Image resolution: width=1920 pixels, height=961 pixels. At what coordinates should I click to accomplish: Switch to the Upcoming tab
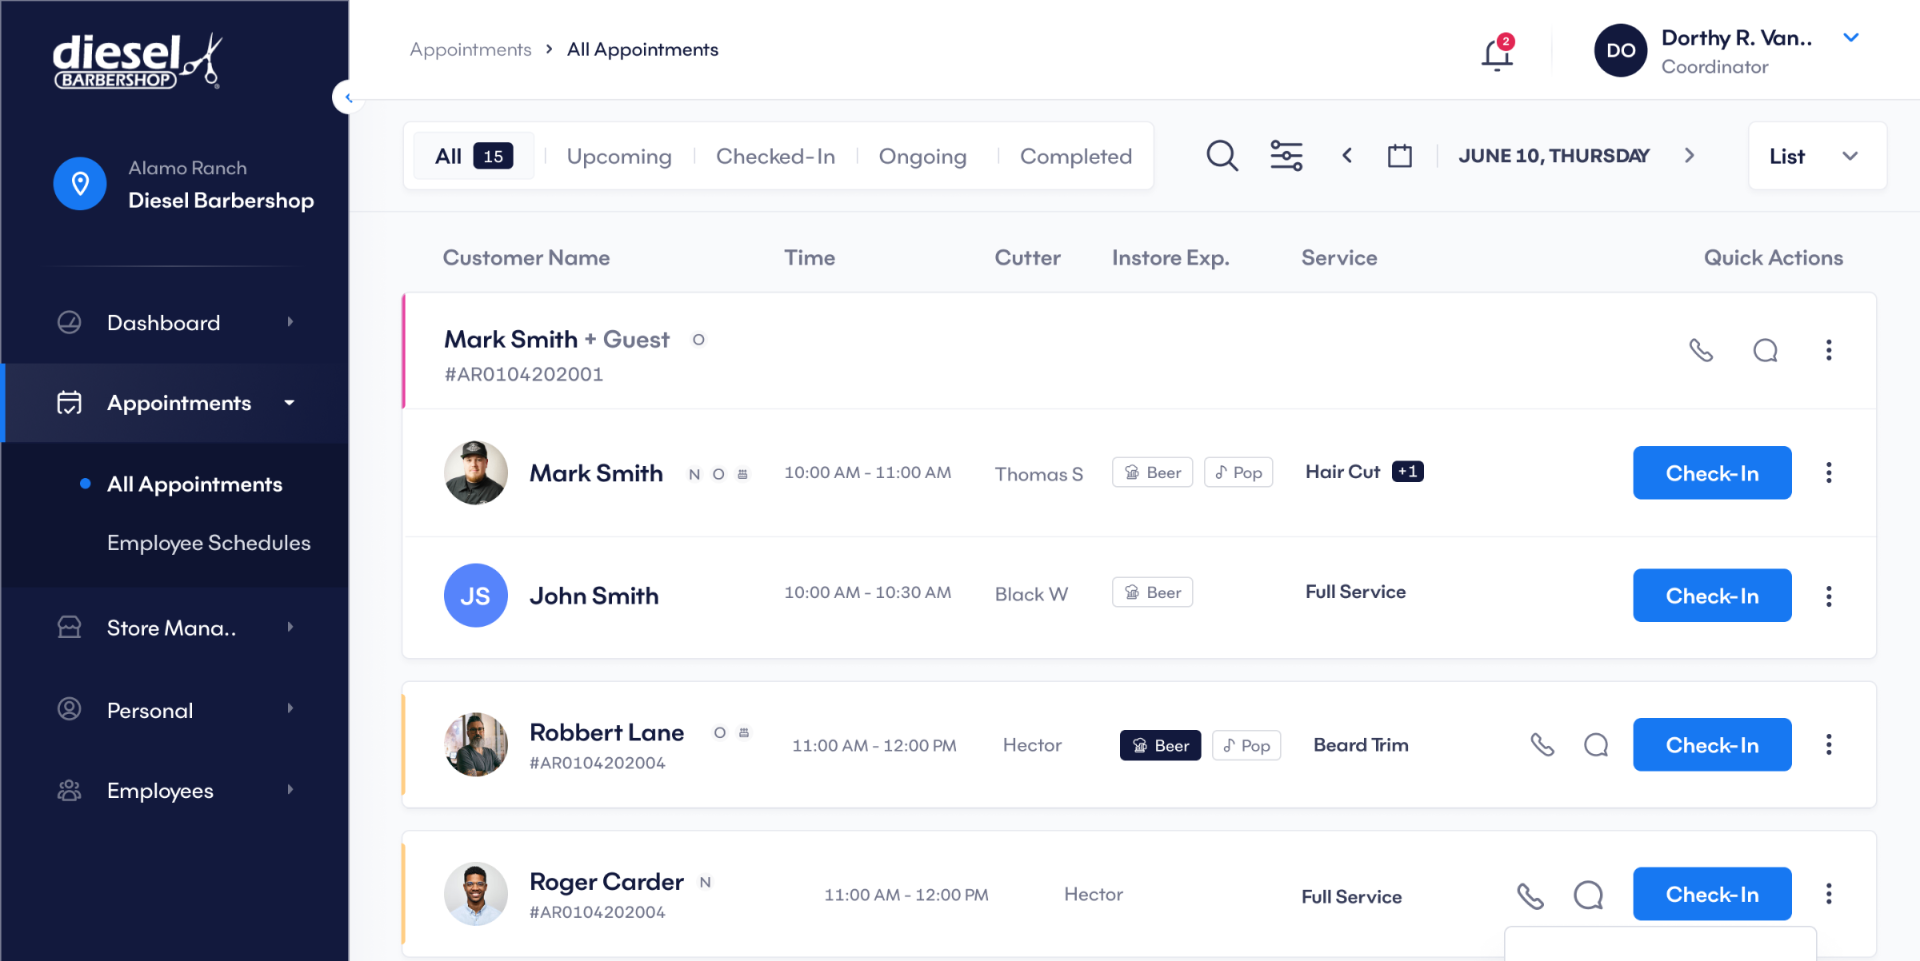(x=619, y=156)
